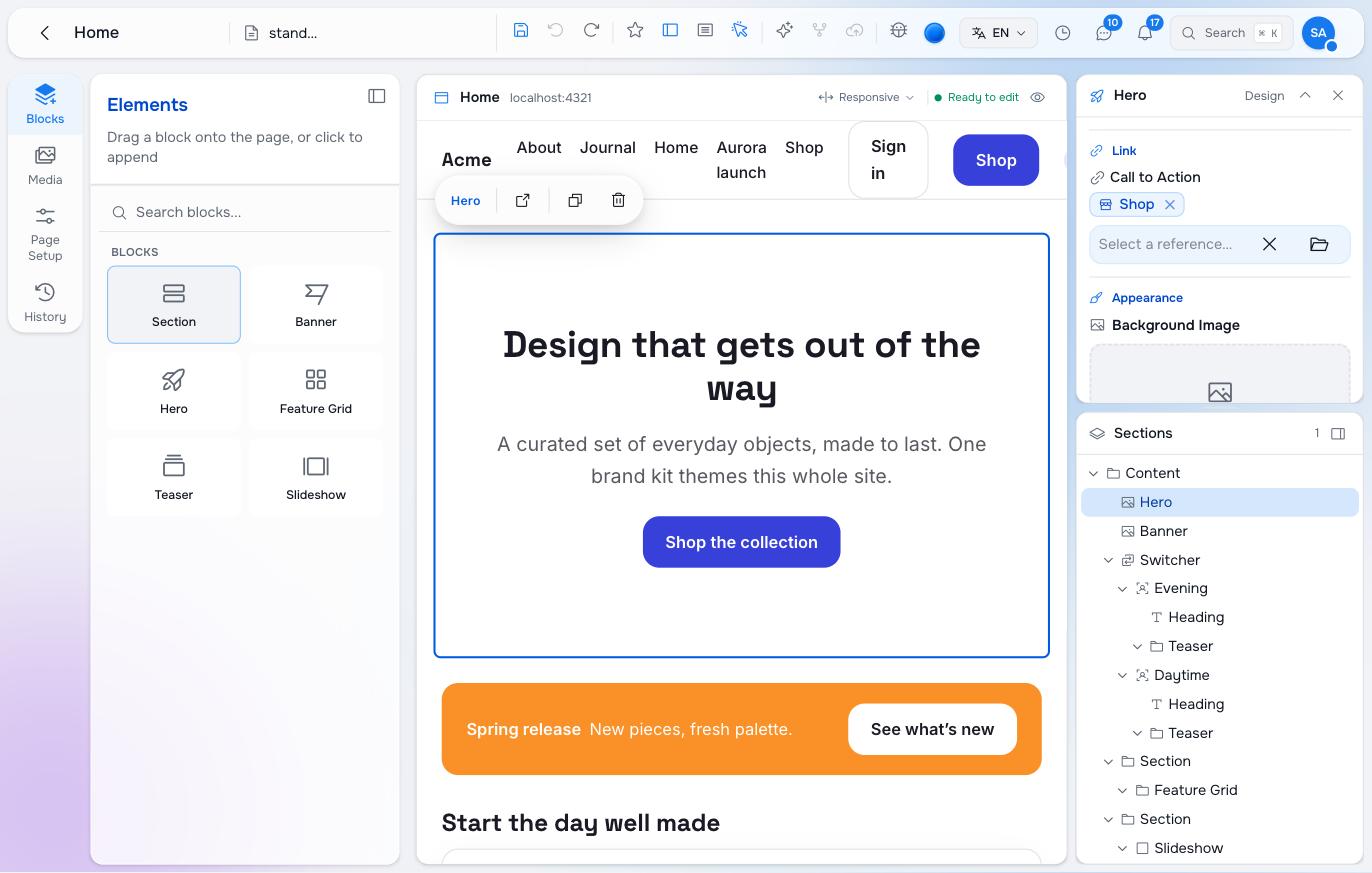Switch to the Blocks sidebar tab

coord(45,104)
